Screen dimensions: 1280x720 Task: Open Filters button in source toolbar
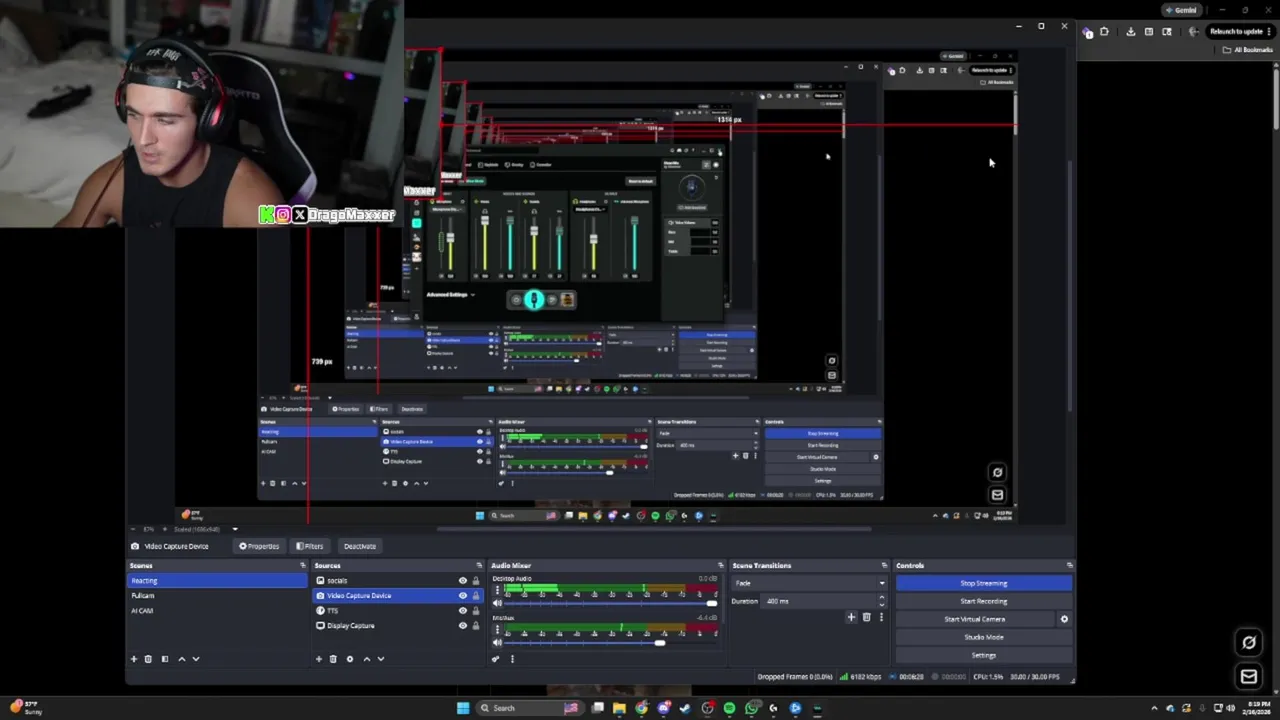click(309, 546)
